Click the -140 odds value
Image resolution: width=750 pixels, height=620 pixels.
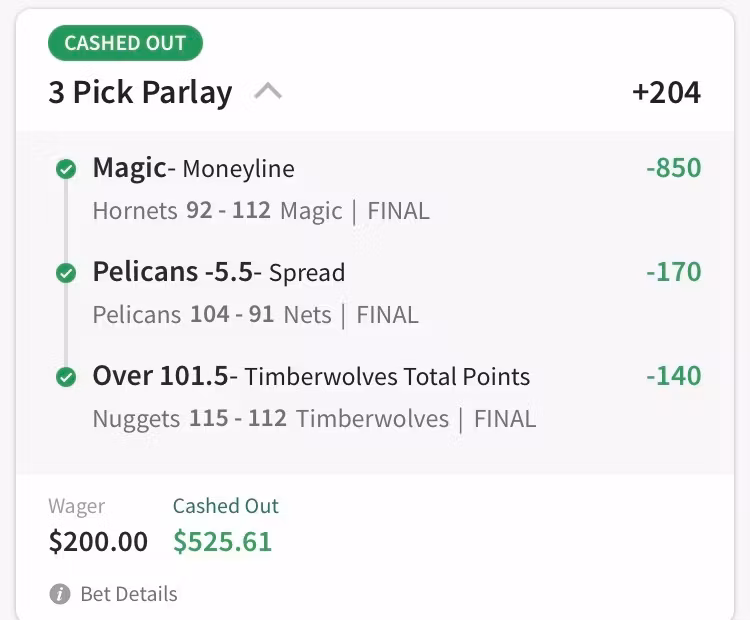(x=673, y=376)
